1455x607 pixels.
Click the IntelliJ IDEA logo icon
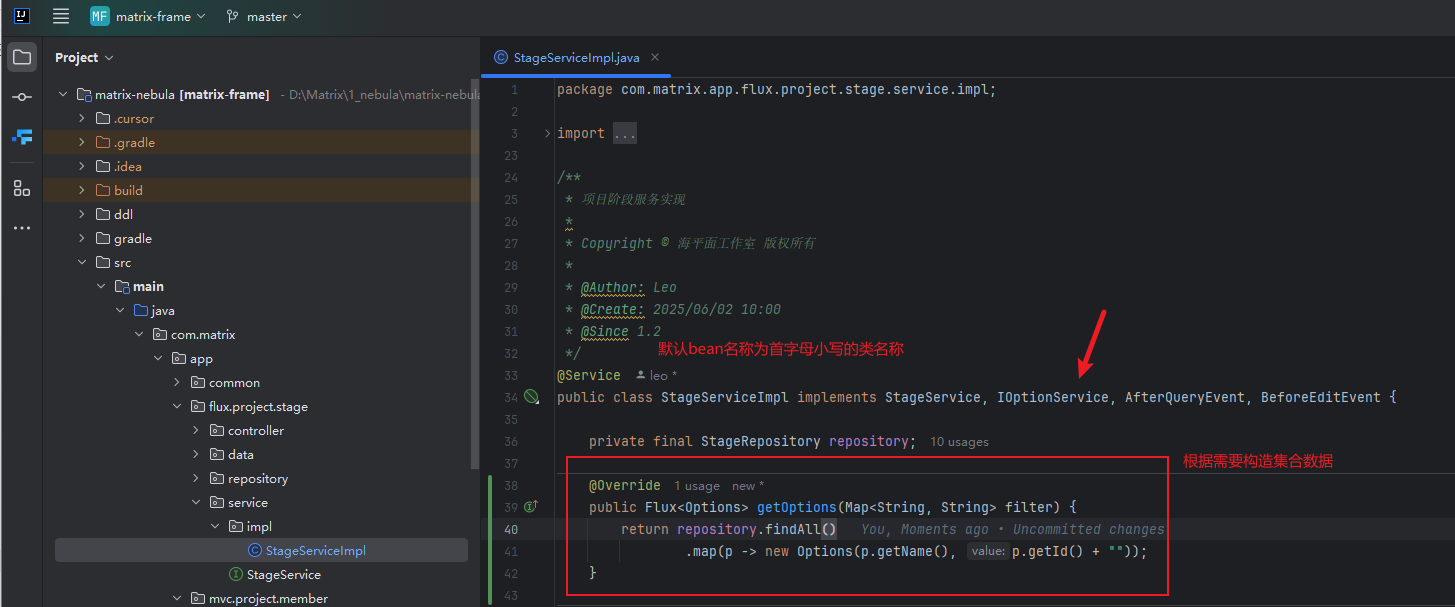21,16
